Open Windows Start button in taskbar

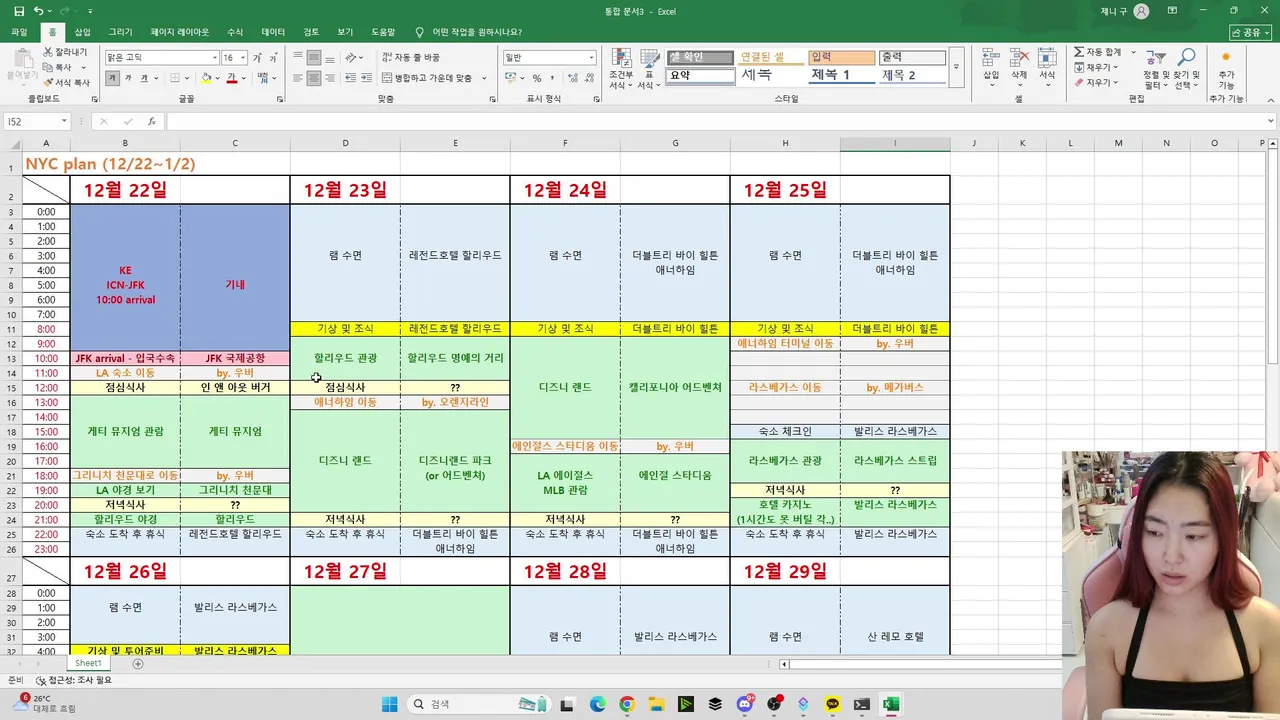pyautogui.click(x=390, y=704)
